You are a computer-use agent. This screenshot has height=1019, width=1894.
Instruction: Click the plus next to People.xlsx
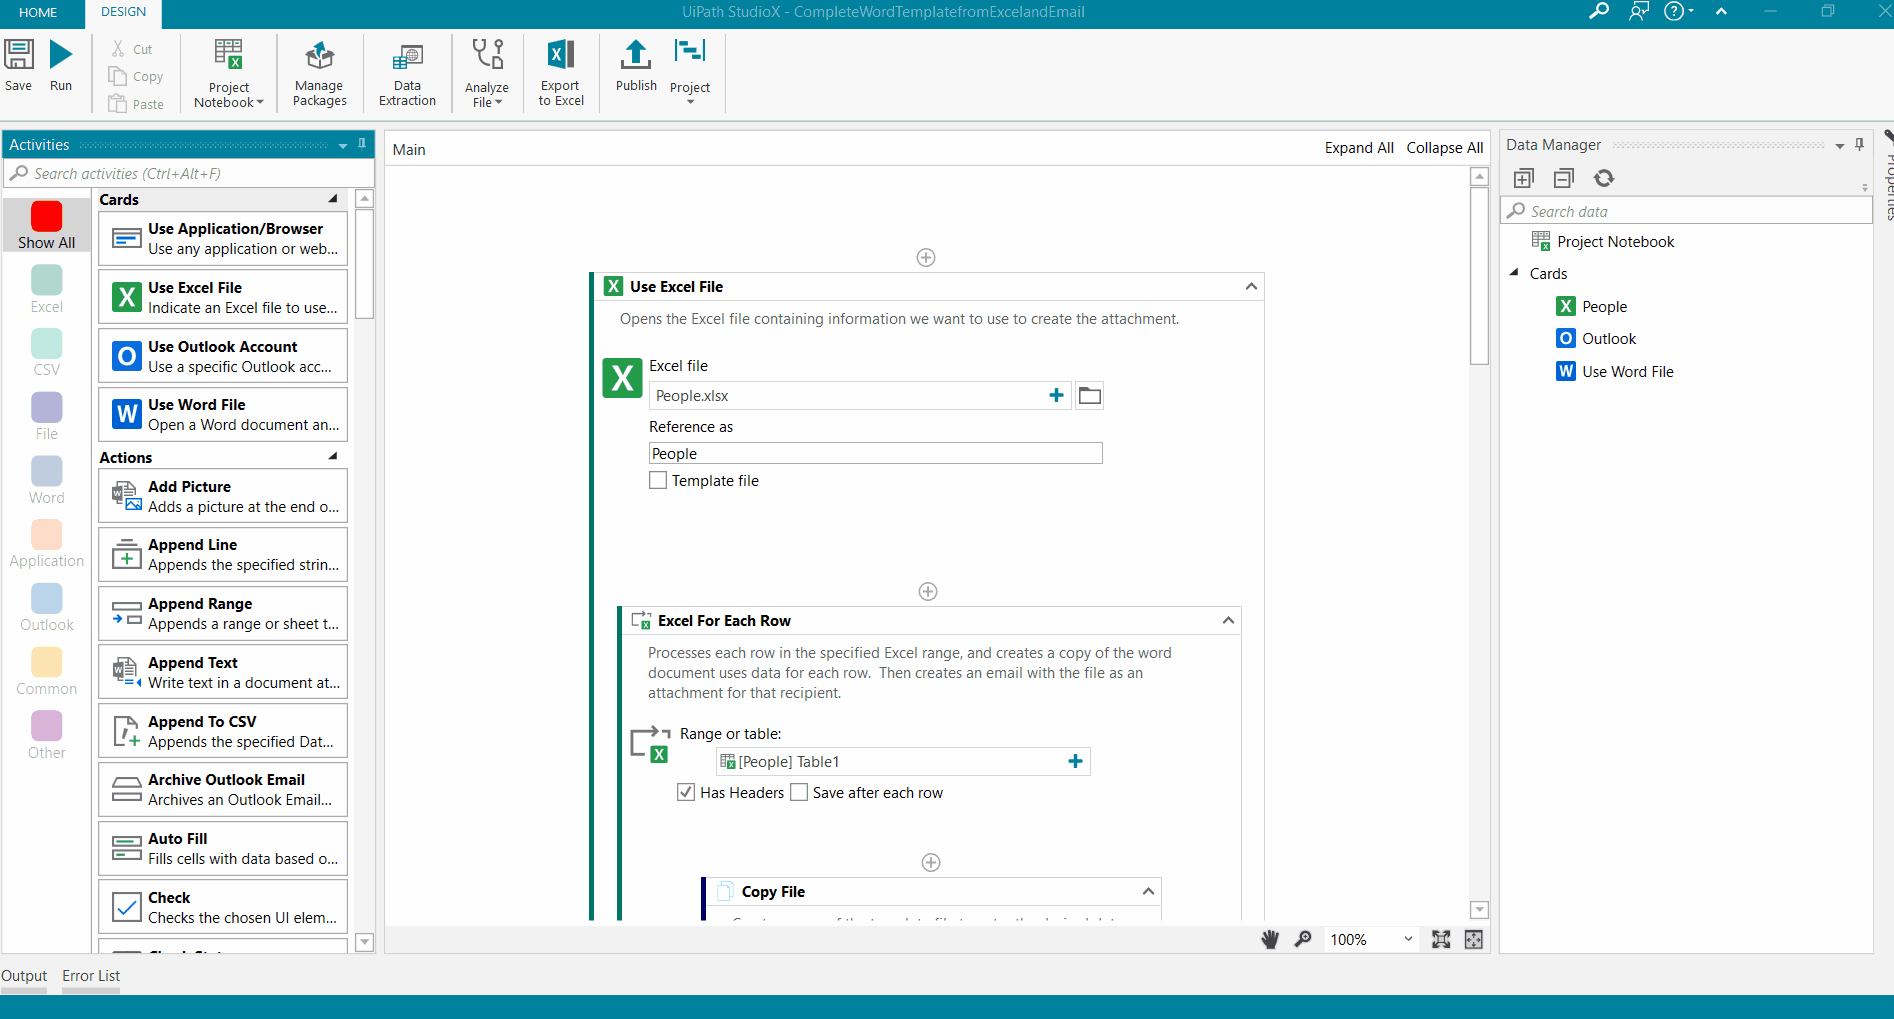(1056, 395)
